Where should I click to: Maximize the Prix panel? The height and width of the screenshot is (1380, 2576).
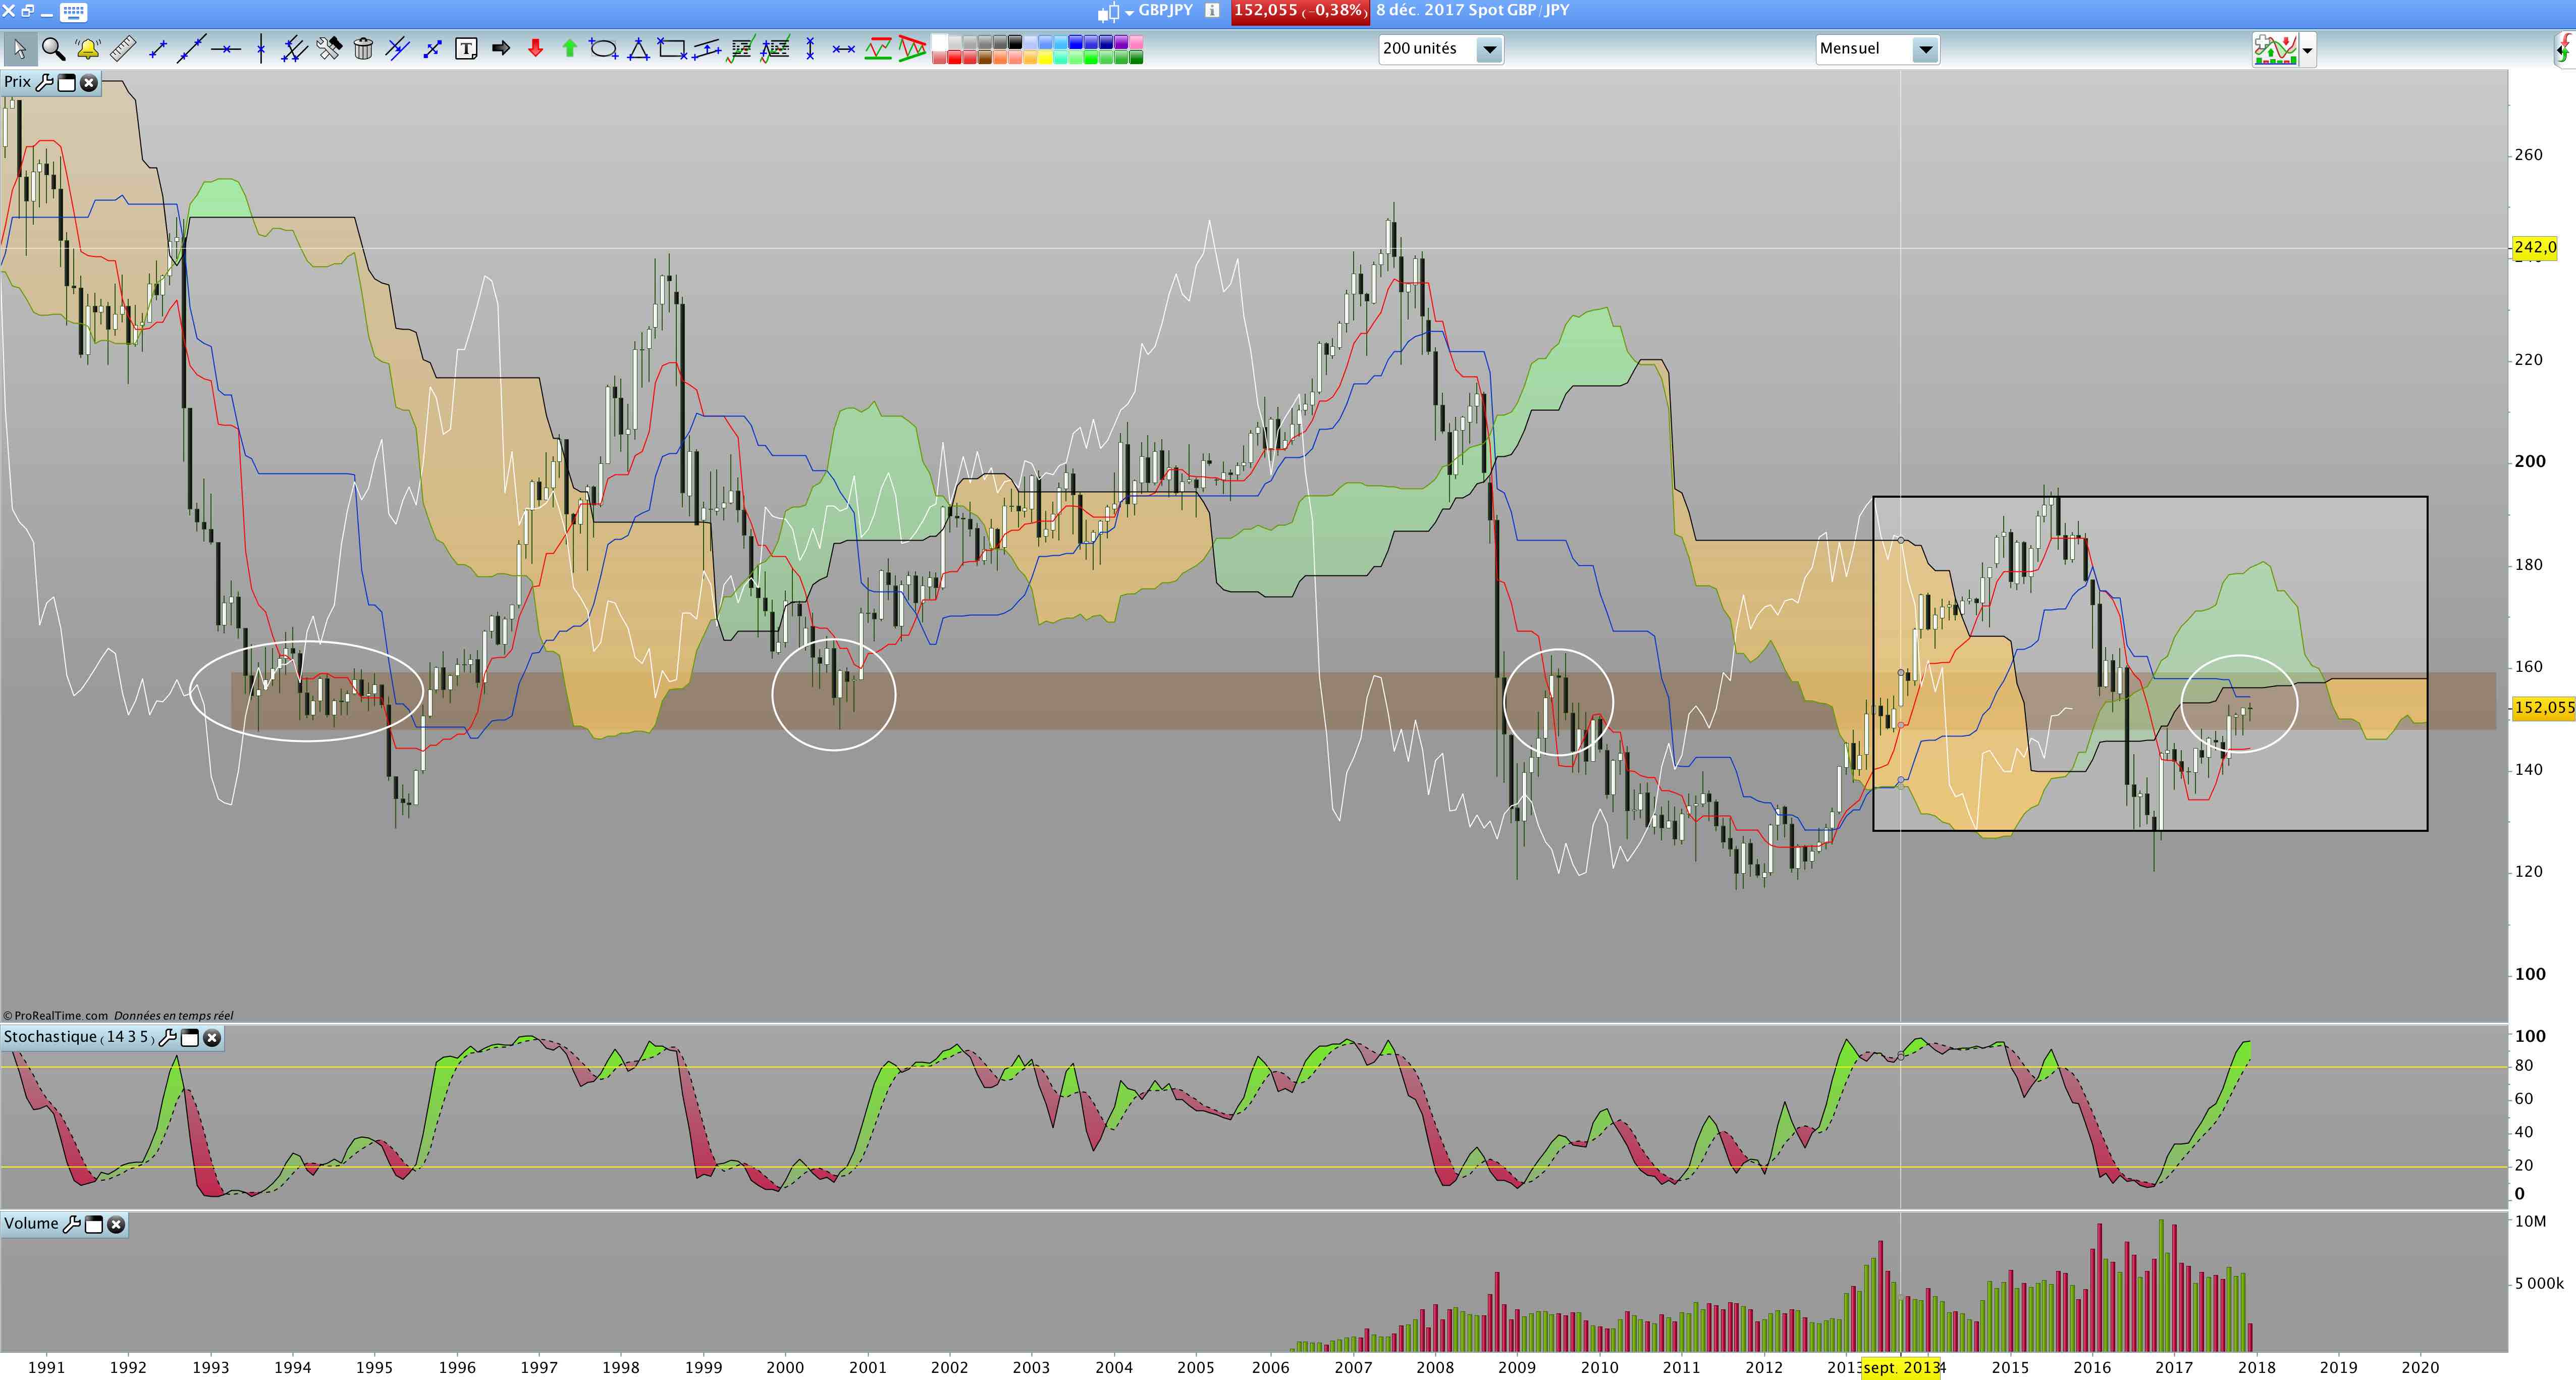67,82
